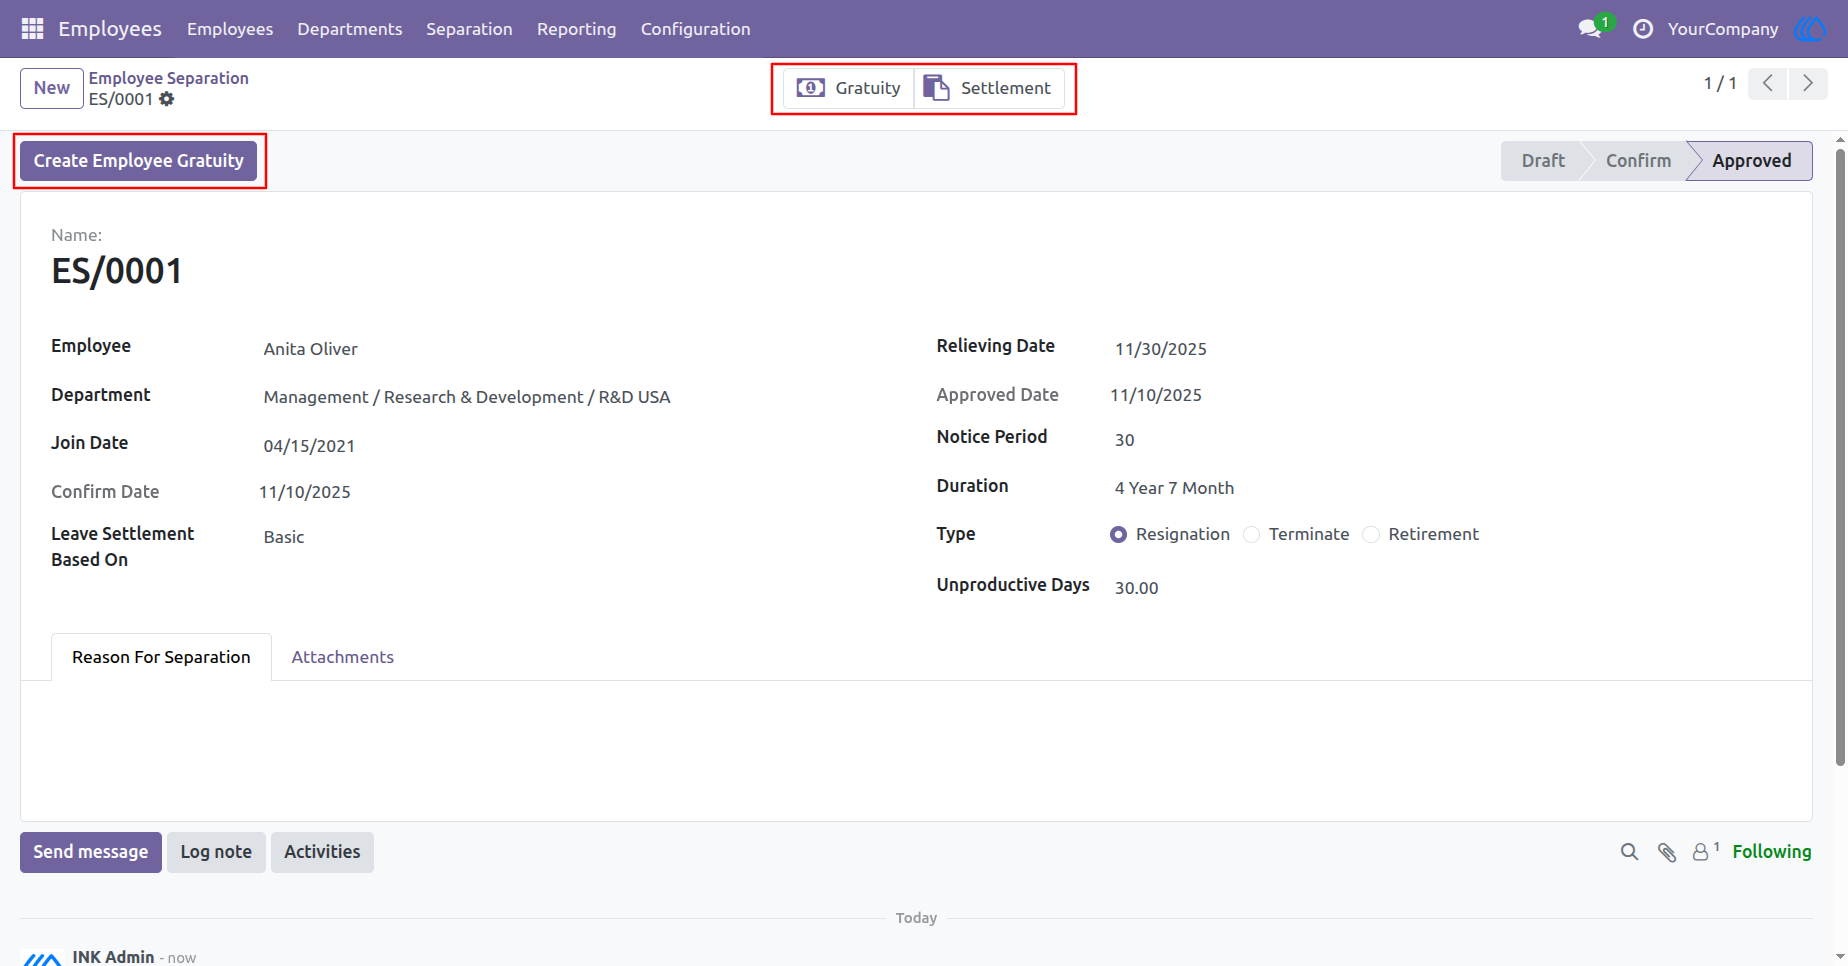Screen dimensions: 1848x966
Task: Click the Relieving Date value 11/30/2025
Action: coord(1161,349)
